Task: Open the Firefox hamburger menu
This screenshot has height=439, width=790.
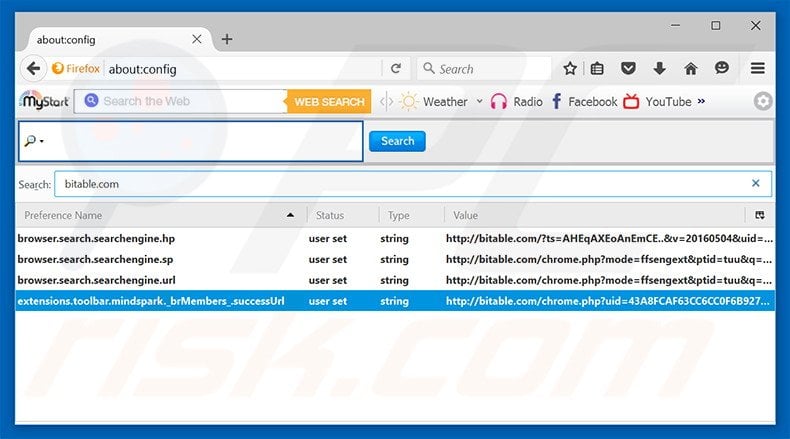Action: coord(758,69)
